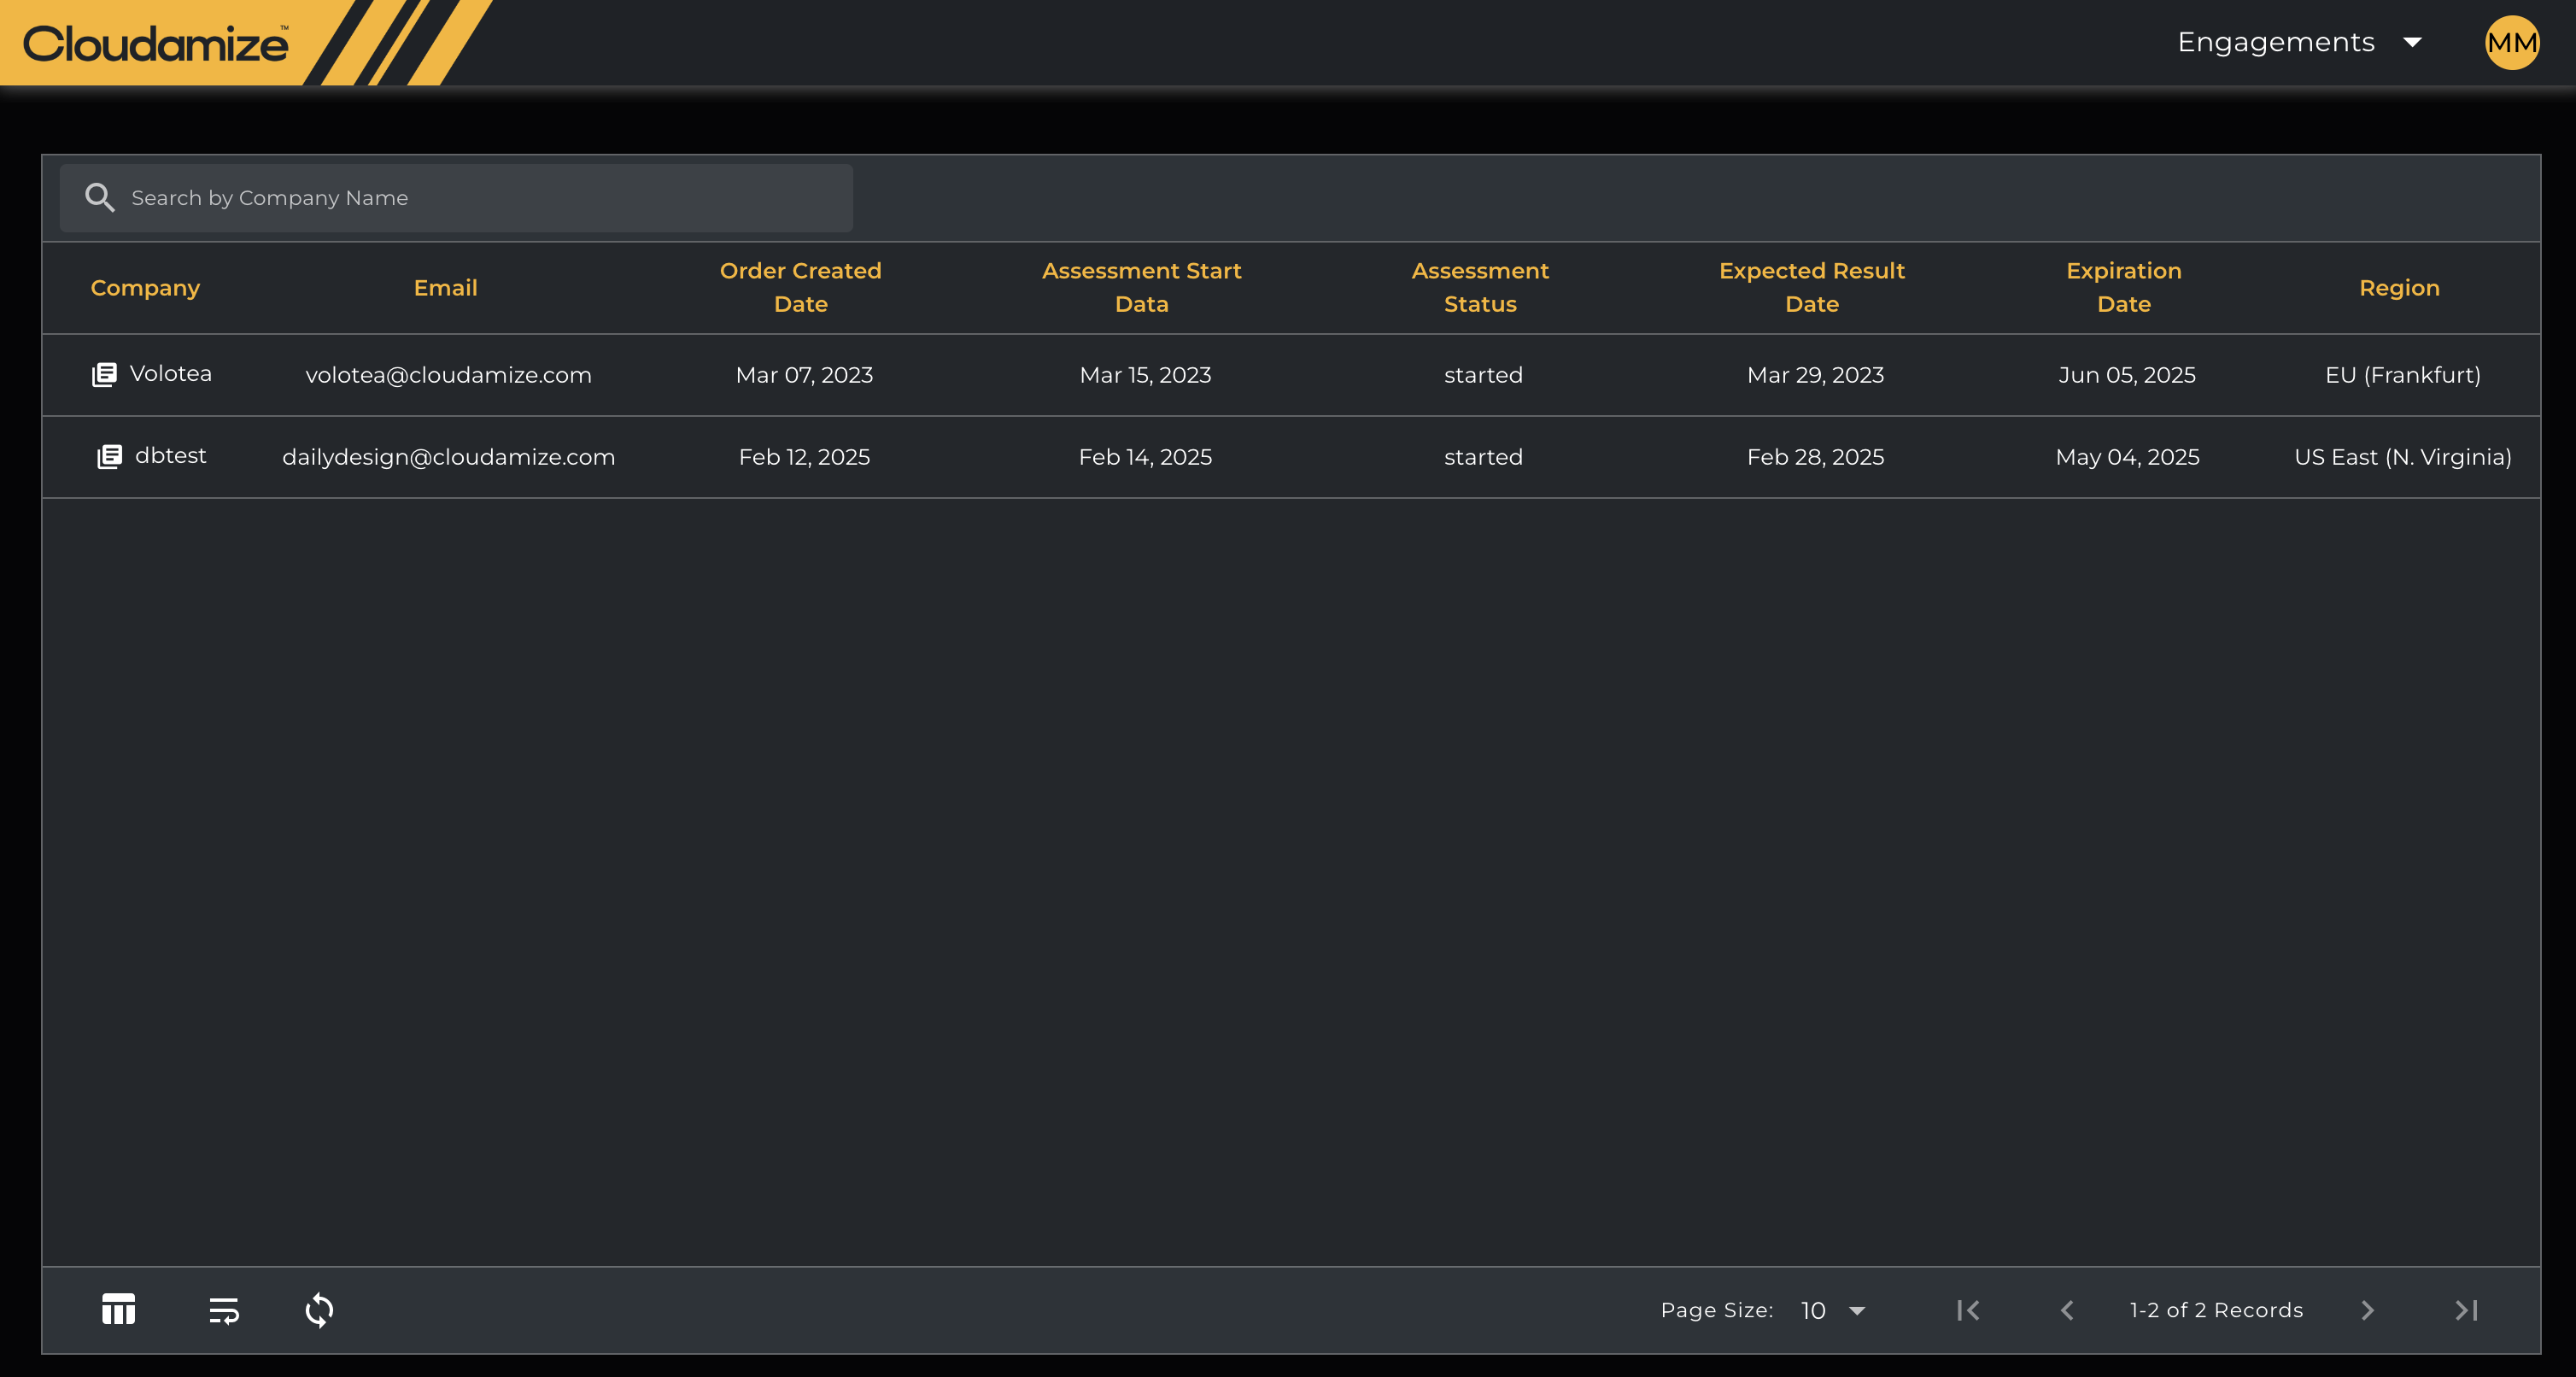Go to the next page arrow
The width and height of the screenshot is (2576, 1377).
pyautogui.click(x=2367, y=1310)
